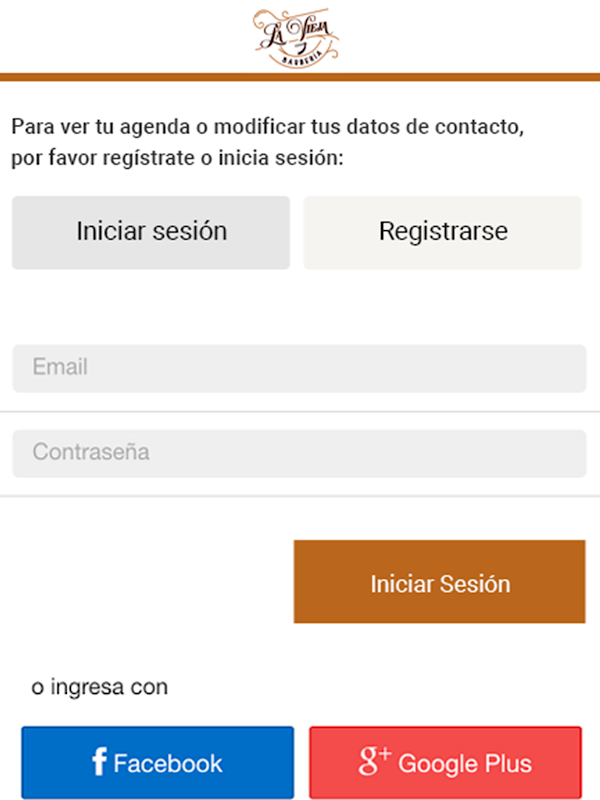Click the 'Email' placeholder text
600x800 pixels.
(x=60, y=367)
